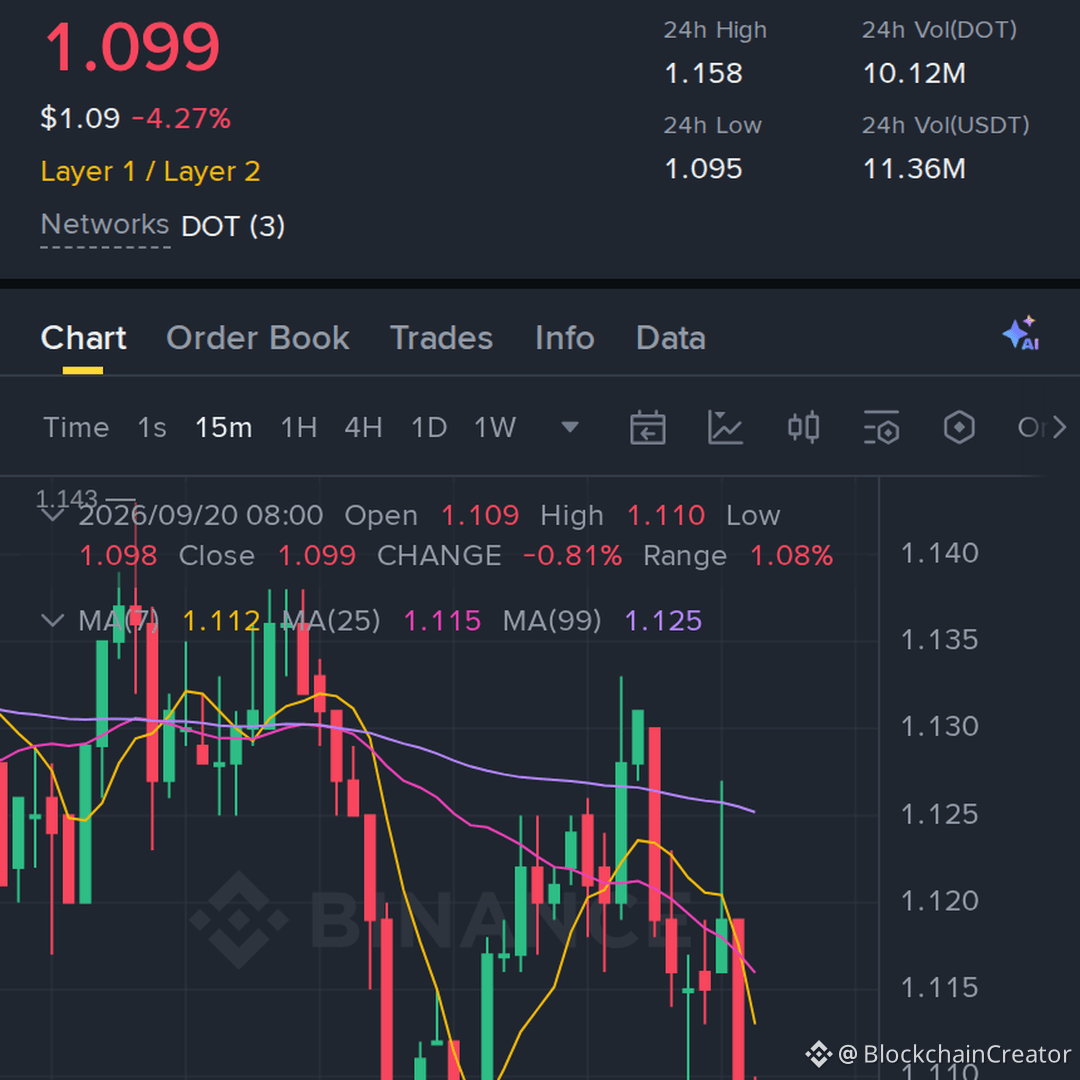Expand more time intervals dropdown arrow

click(x=570, y=427)
